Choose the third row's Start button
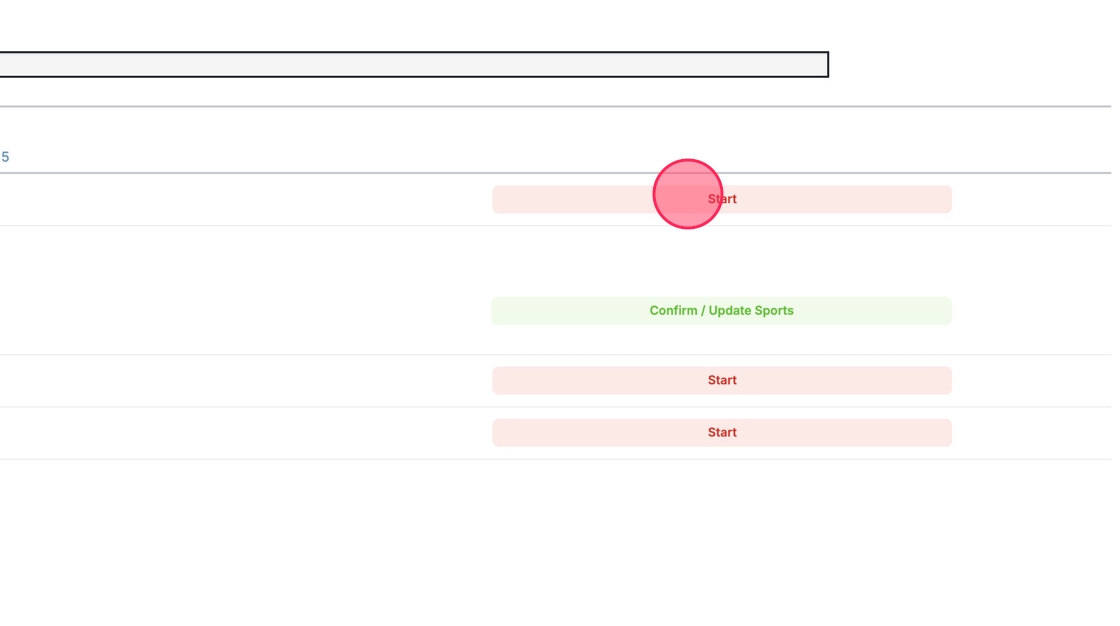The width and height of the screenshot is (1120, 626). pos(721,380)
